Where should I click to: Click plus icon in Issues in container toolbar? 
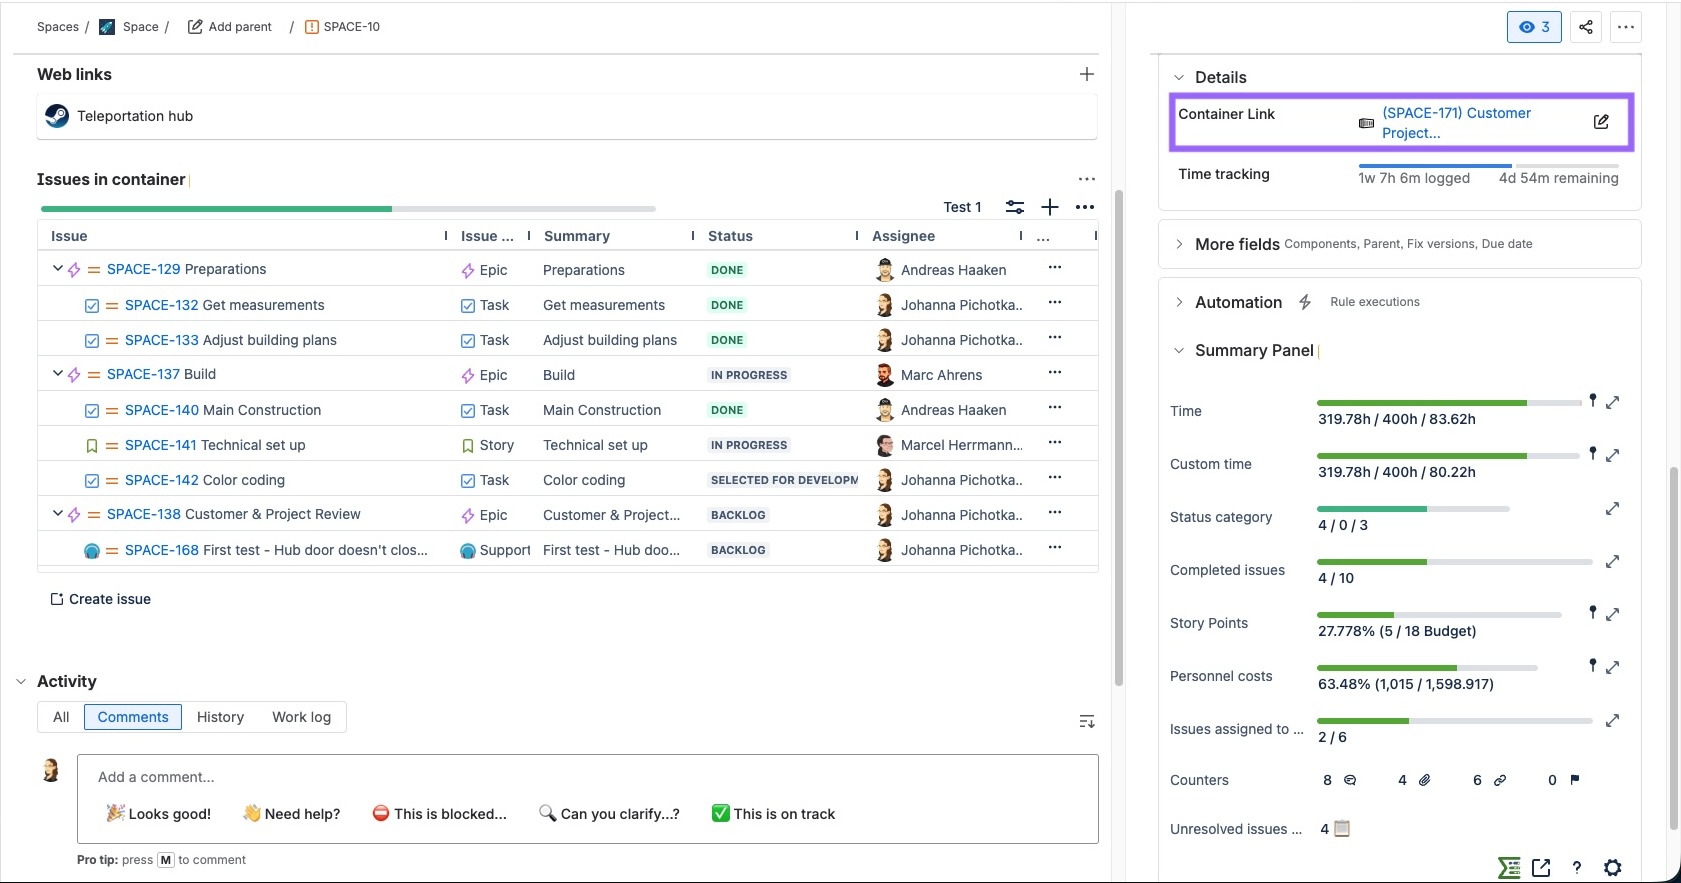(1050, 207)
